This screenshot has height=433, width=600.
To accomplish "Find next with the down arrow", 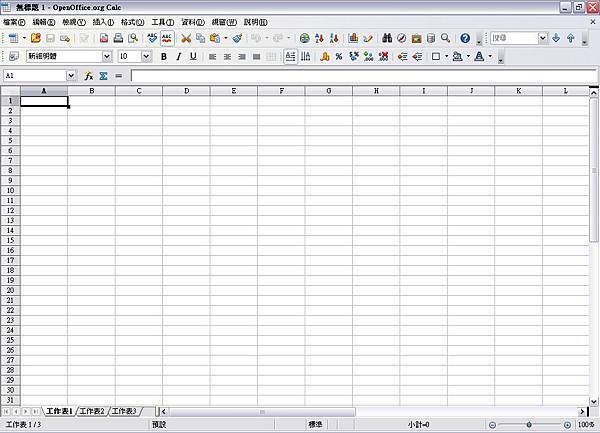I will pos(556,38).
